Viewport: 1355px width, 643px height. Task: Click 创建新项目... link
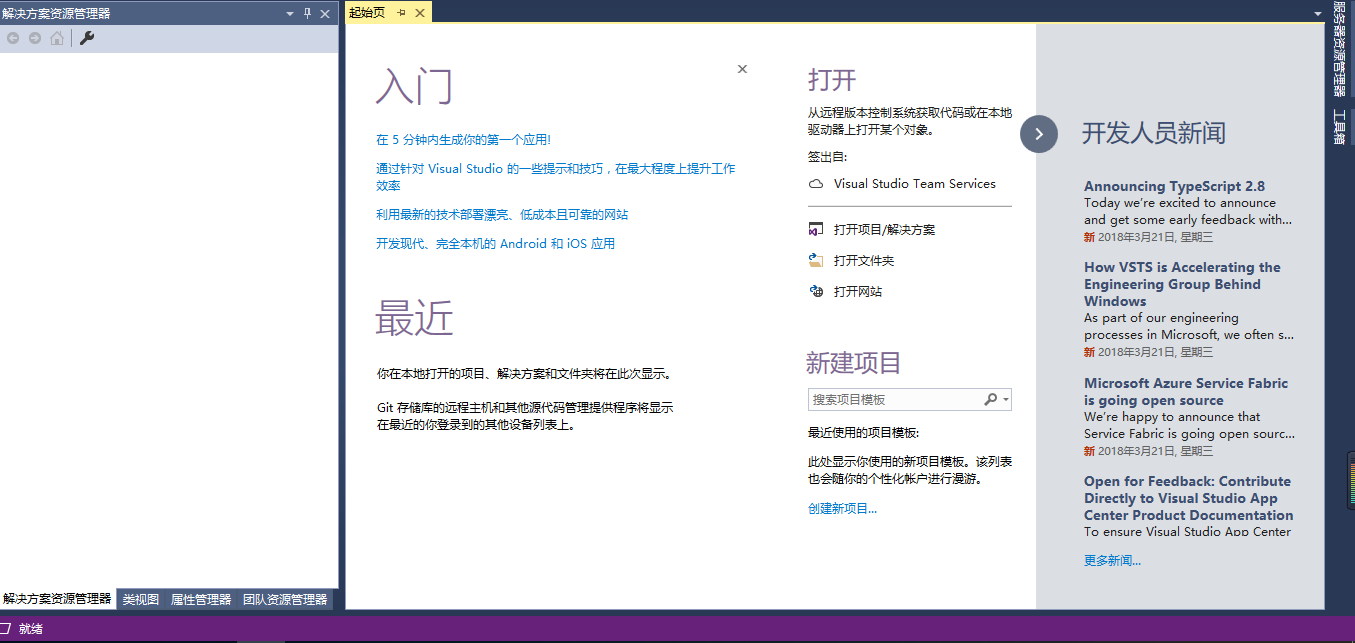tap(842, 509)
